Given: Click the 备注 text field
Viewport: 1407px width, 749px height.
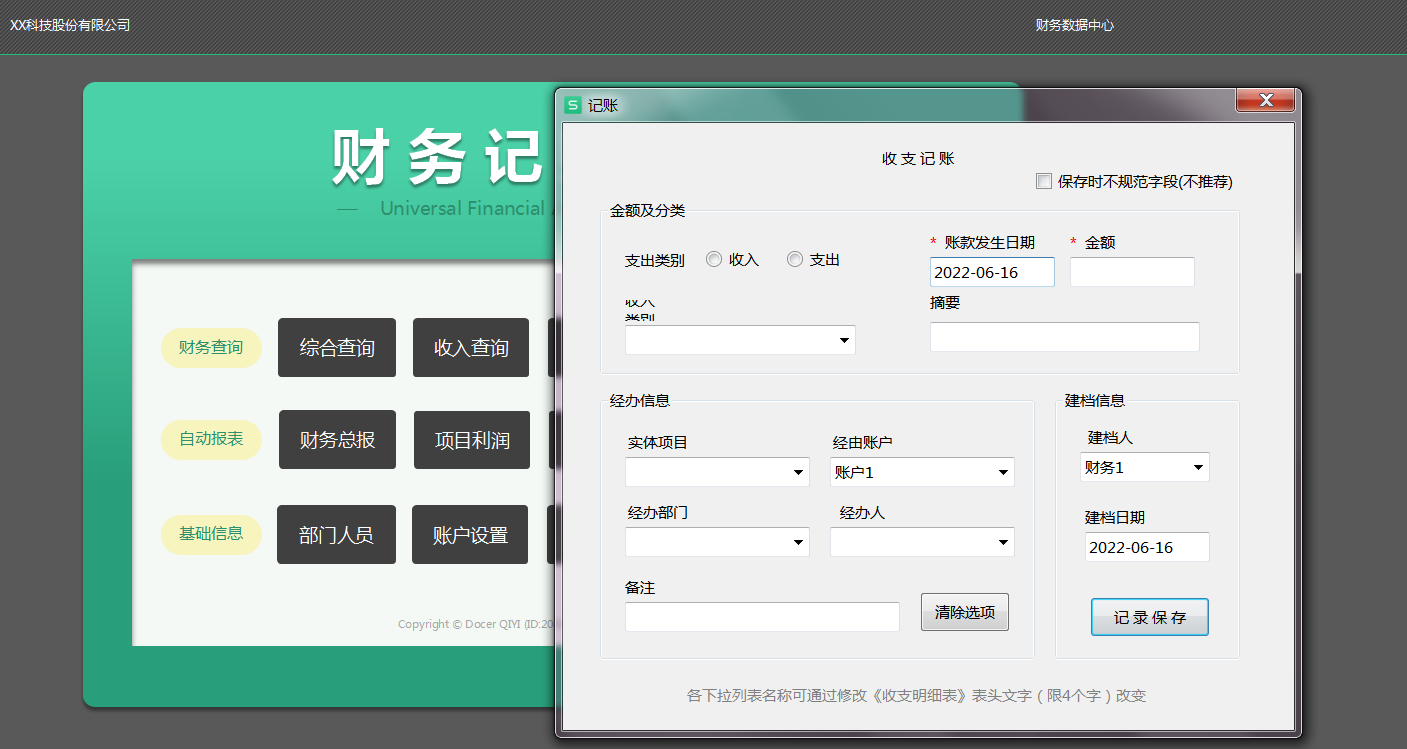Looking at the screenshot, I should click(762, 617).
